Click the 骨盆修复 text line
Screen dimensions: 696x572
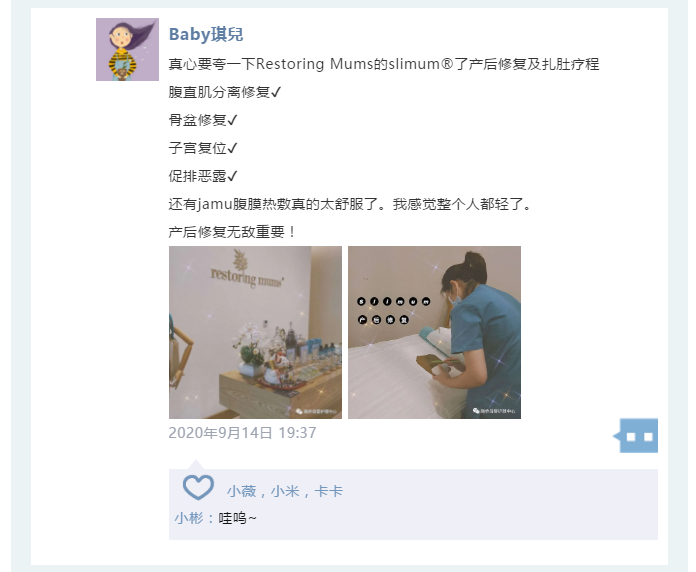(x=203, y=120)
